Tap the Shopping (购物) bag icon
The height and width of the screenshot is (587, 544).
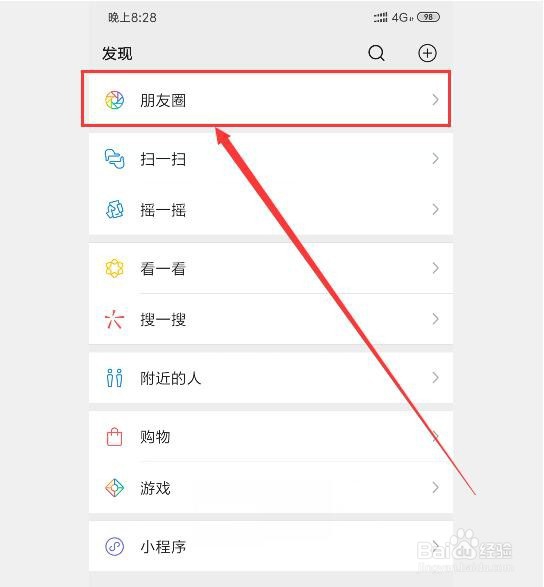pyautogui.click(x=114, y=437)
